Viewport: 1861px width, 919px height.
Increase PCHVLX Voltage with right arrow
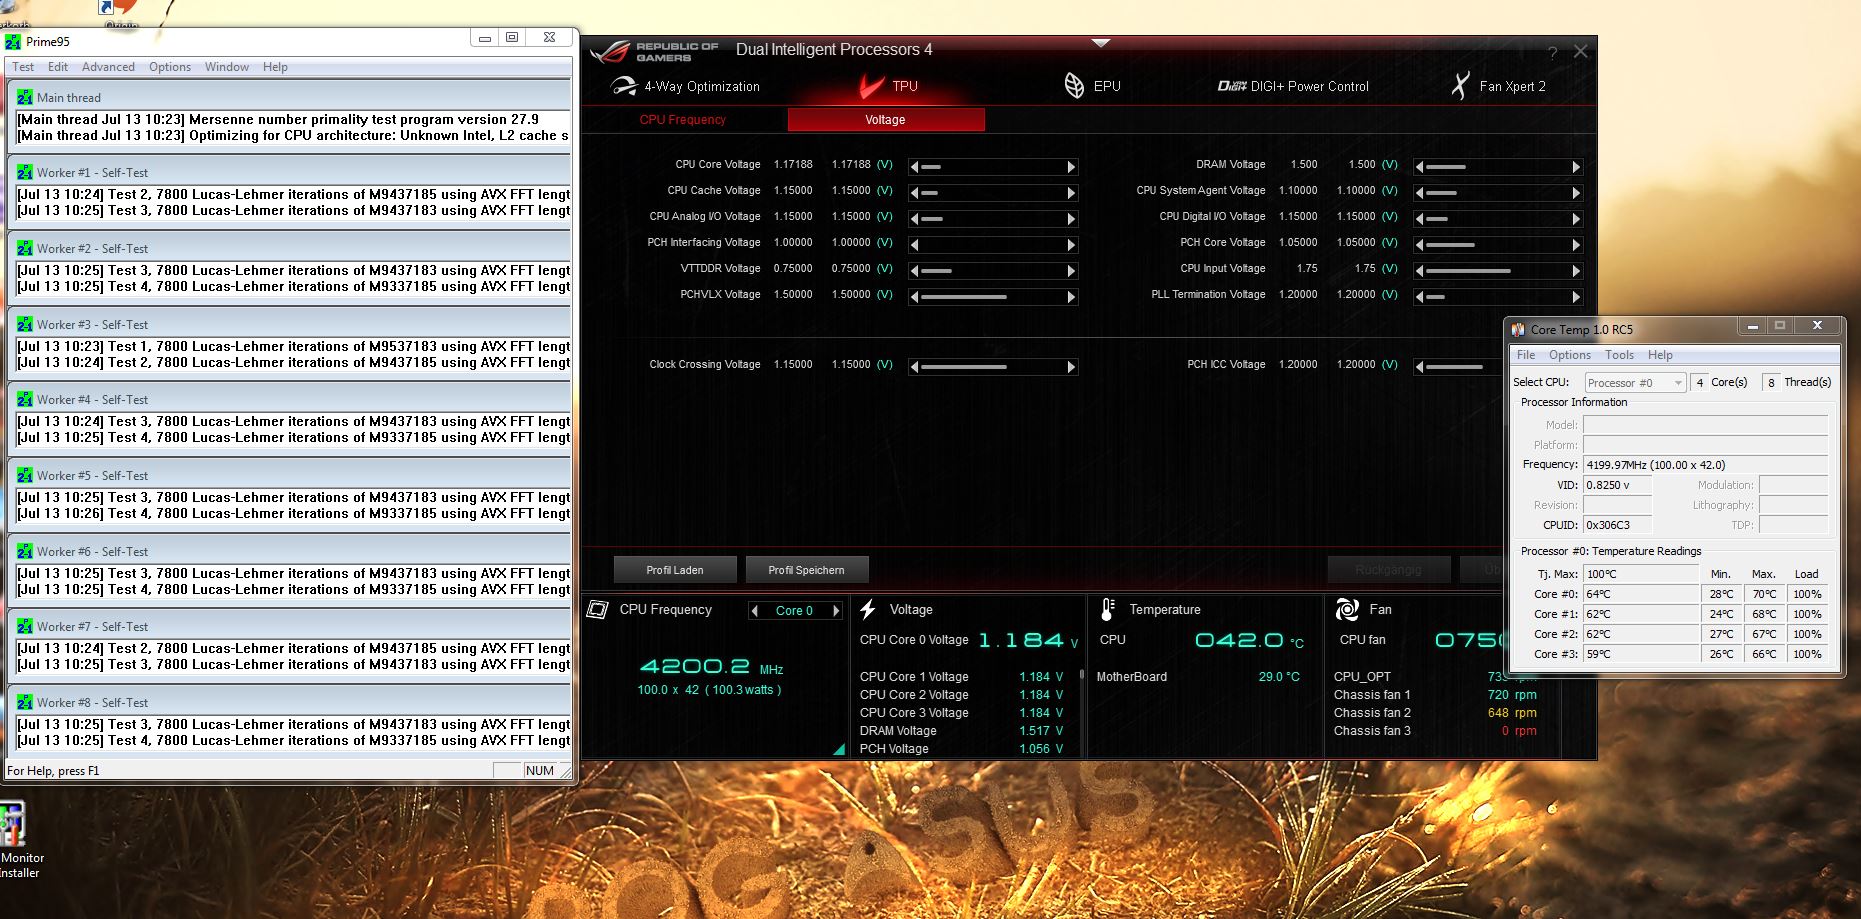coord(1071,297)
